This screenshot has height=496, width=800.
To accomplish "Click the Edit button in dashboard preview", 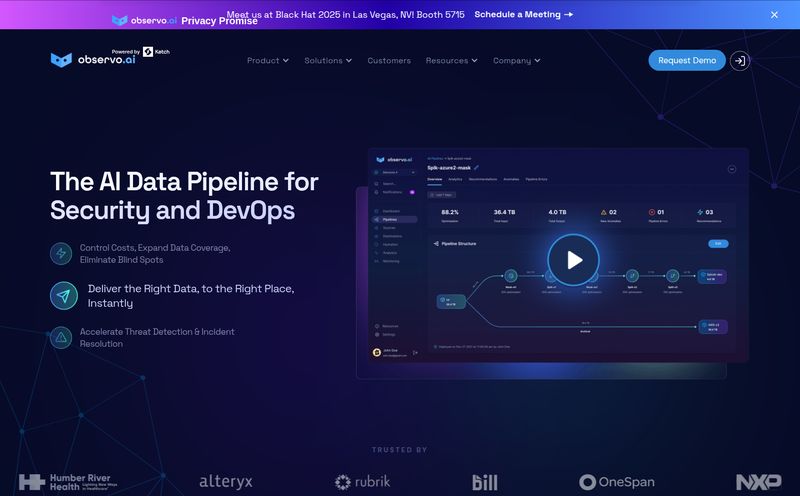I will tap(718, 243).
